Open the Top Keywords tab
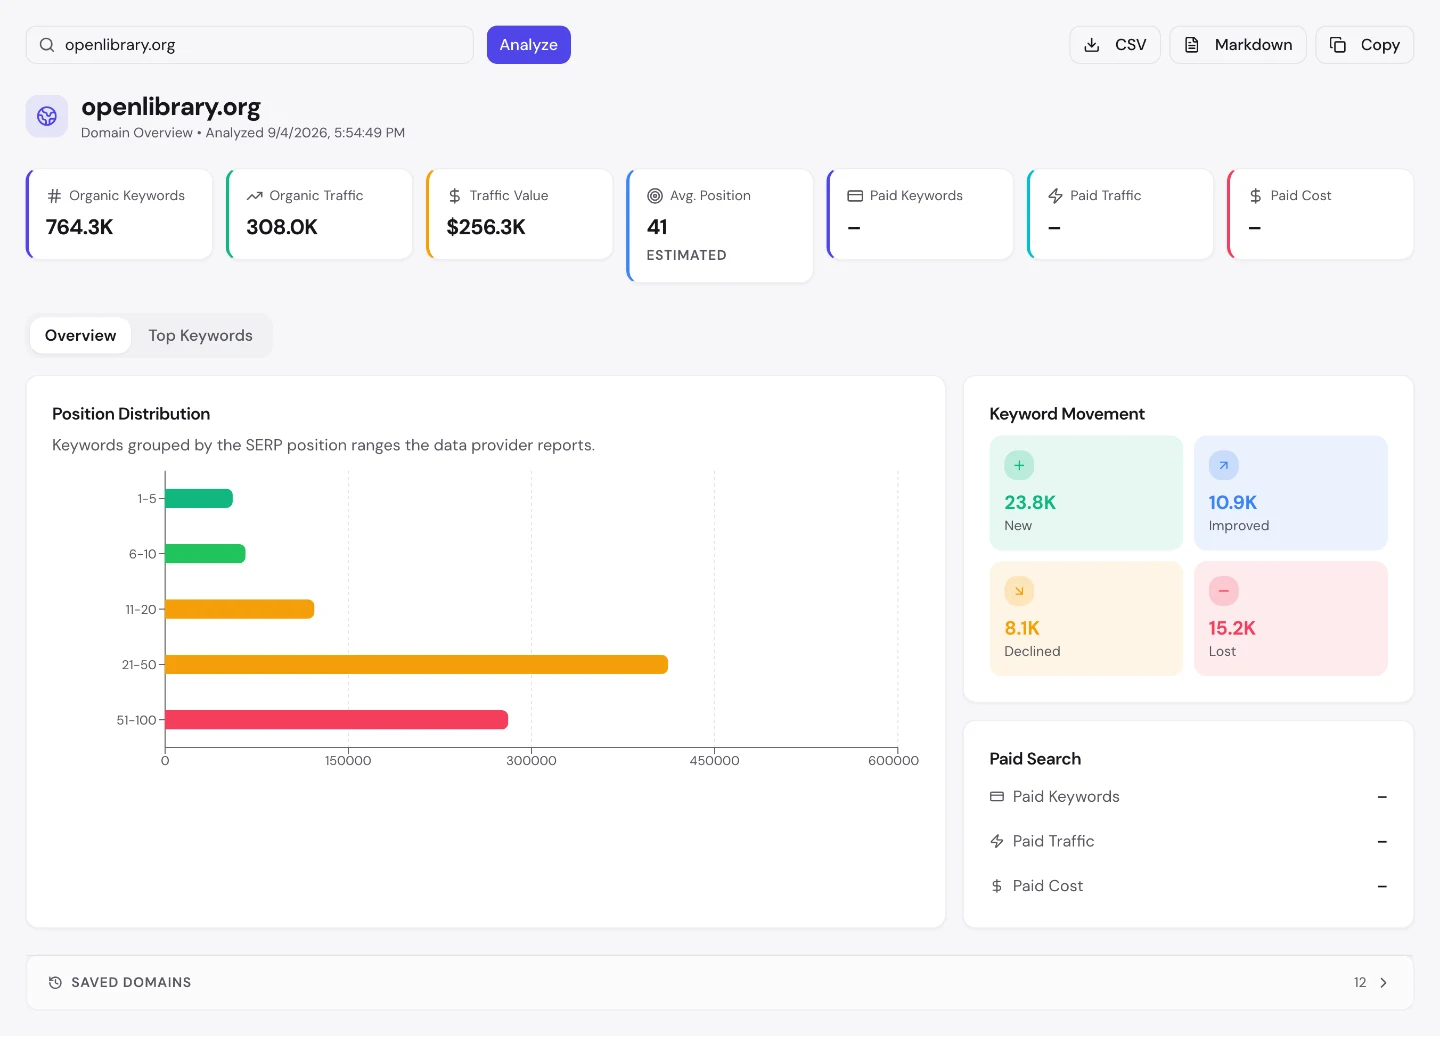Viewport: 1440px width, 1037px height. [200, 336]
